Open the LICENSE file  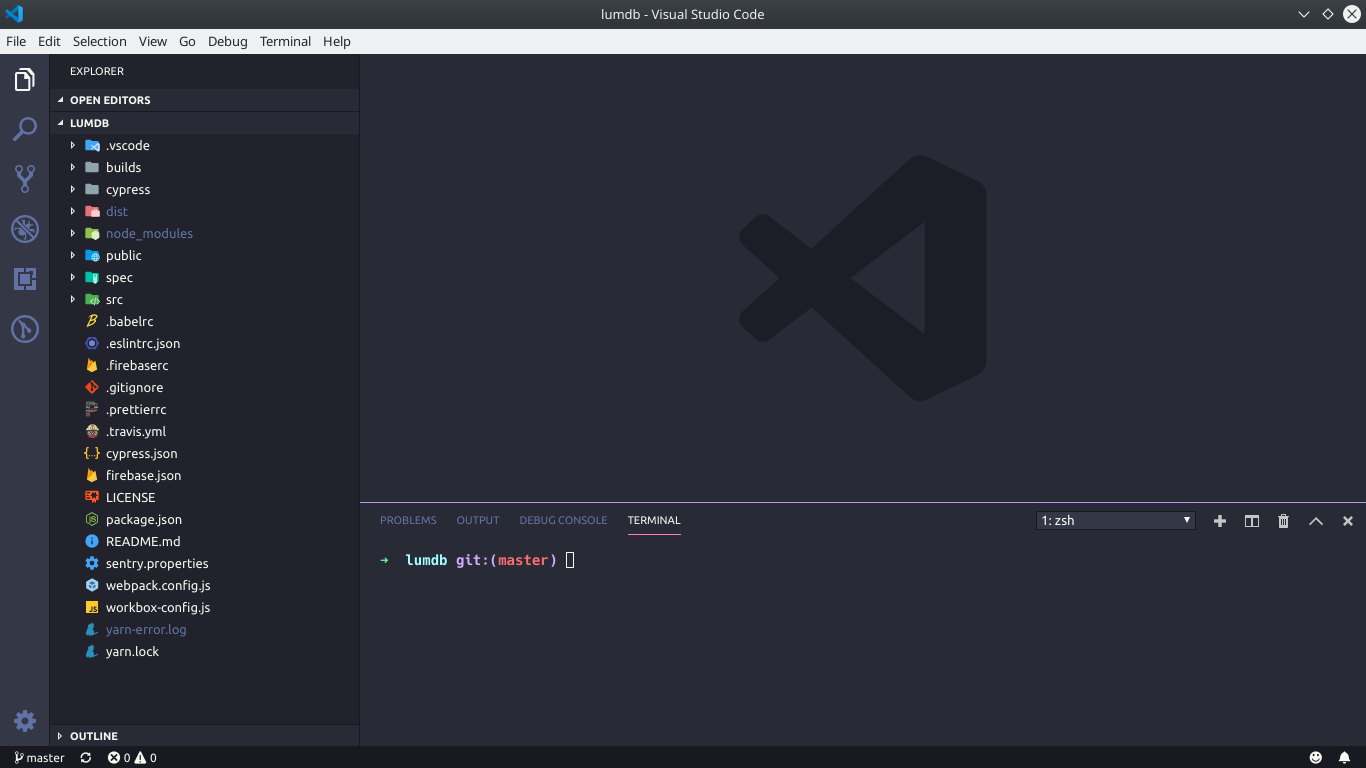(x=204, y=498)
